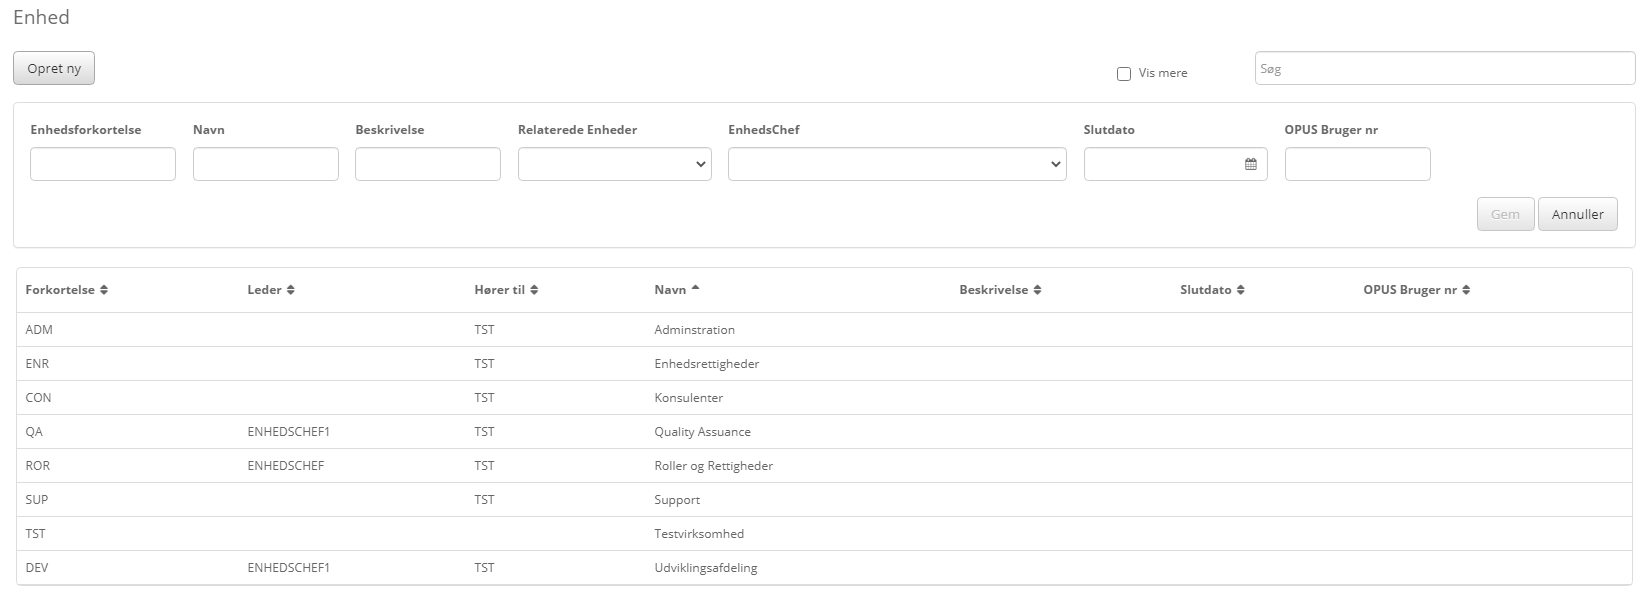Sort table by Forkortelse column arrows
Viewport: 1645px width, 602px height.
tap(104, 290)
